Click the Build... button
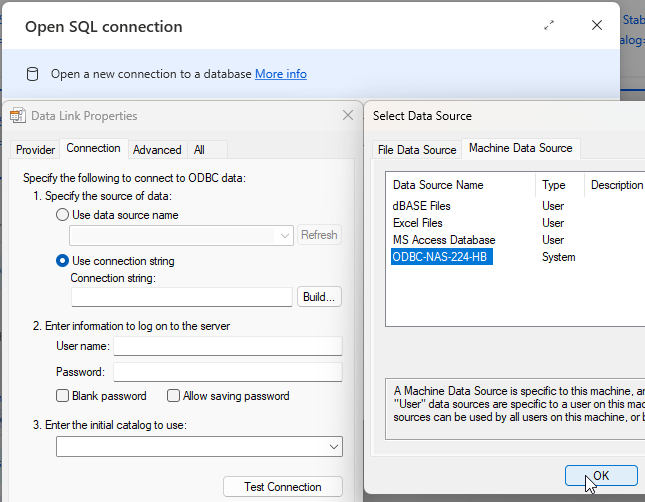 [x=319, y=297]
